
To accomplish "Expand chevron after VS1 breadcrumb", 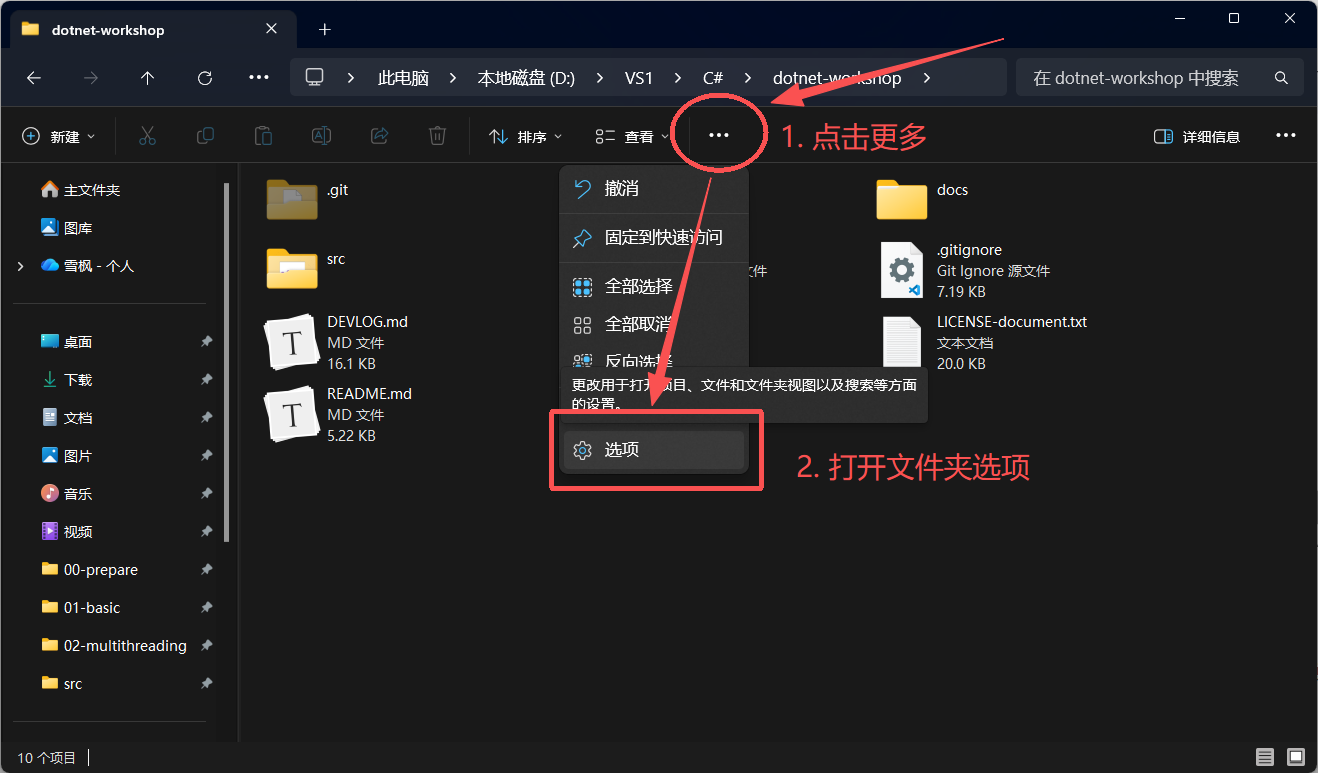I will 677,78.
